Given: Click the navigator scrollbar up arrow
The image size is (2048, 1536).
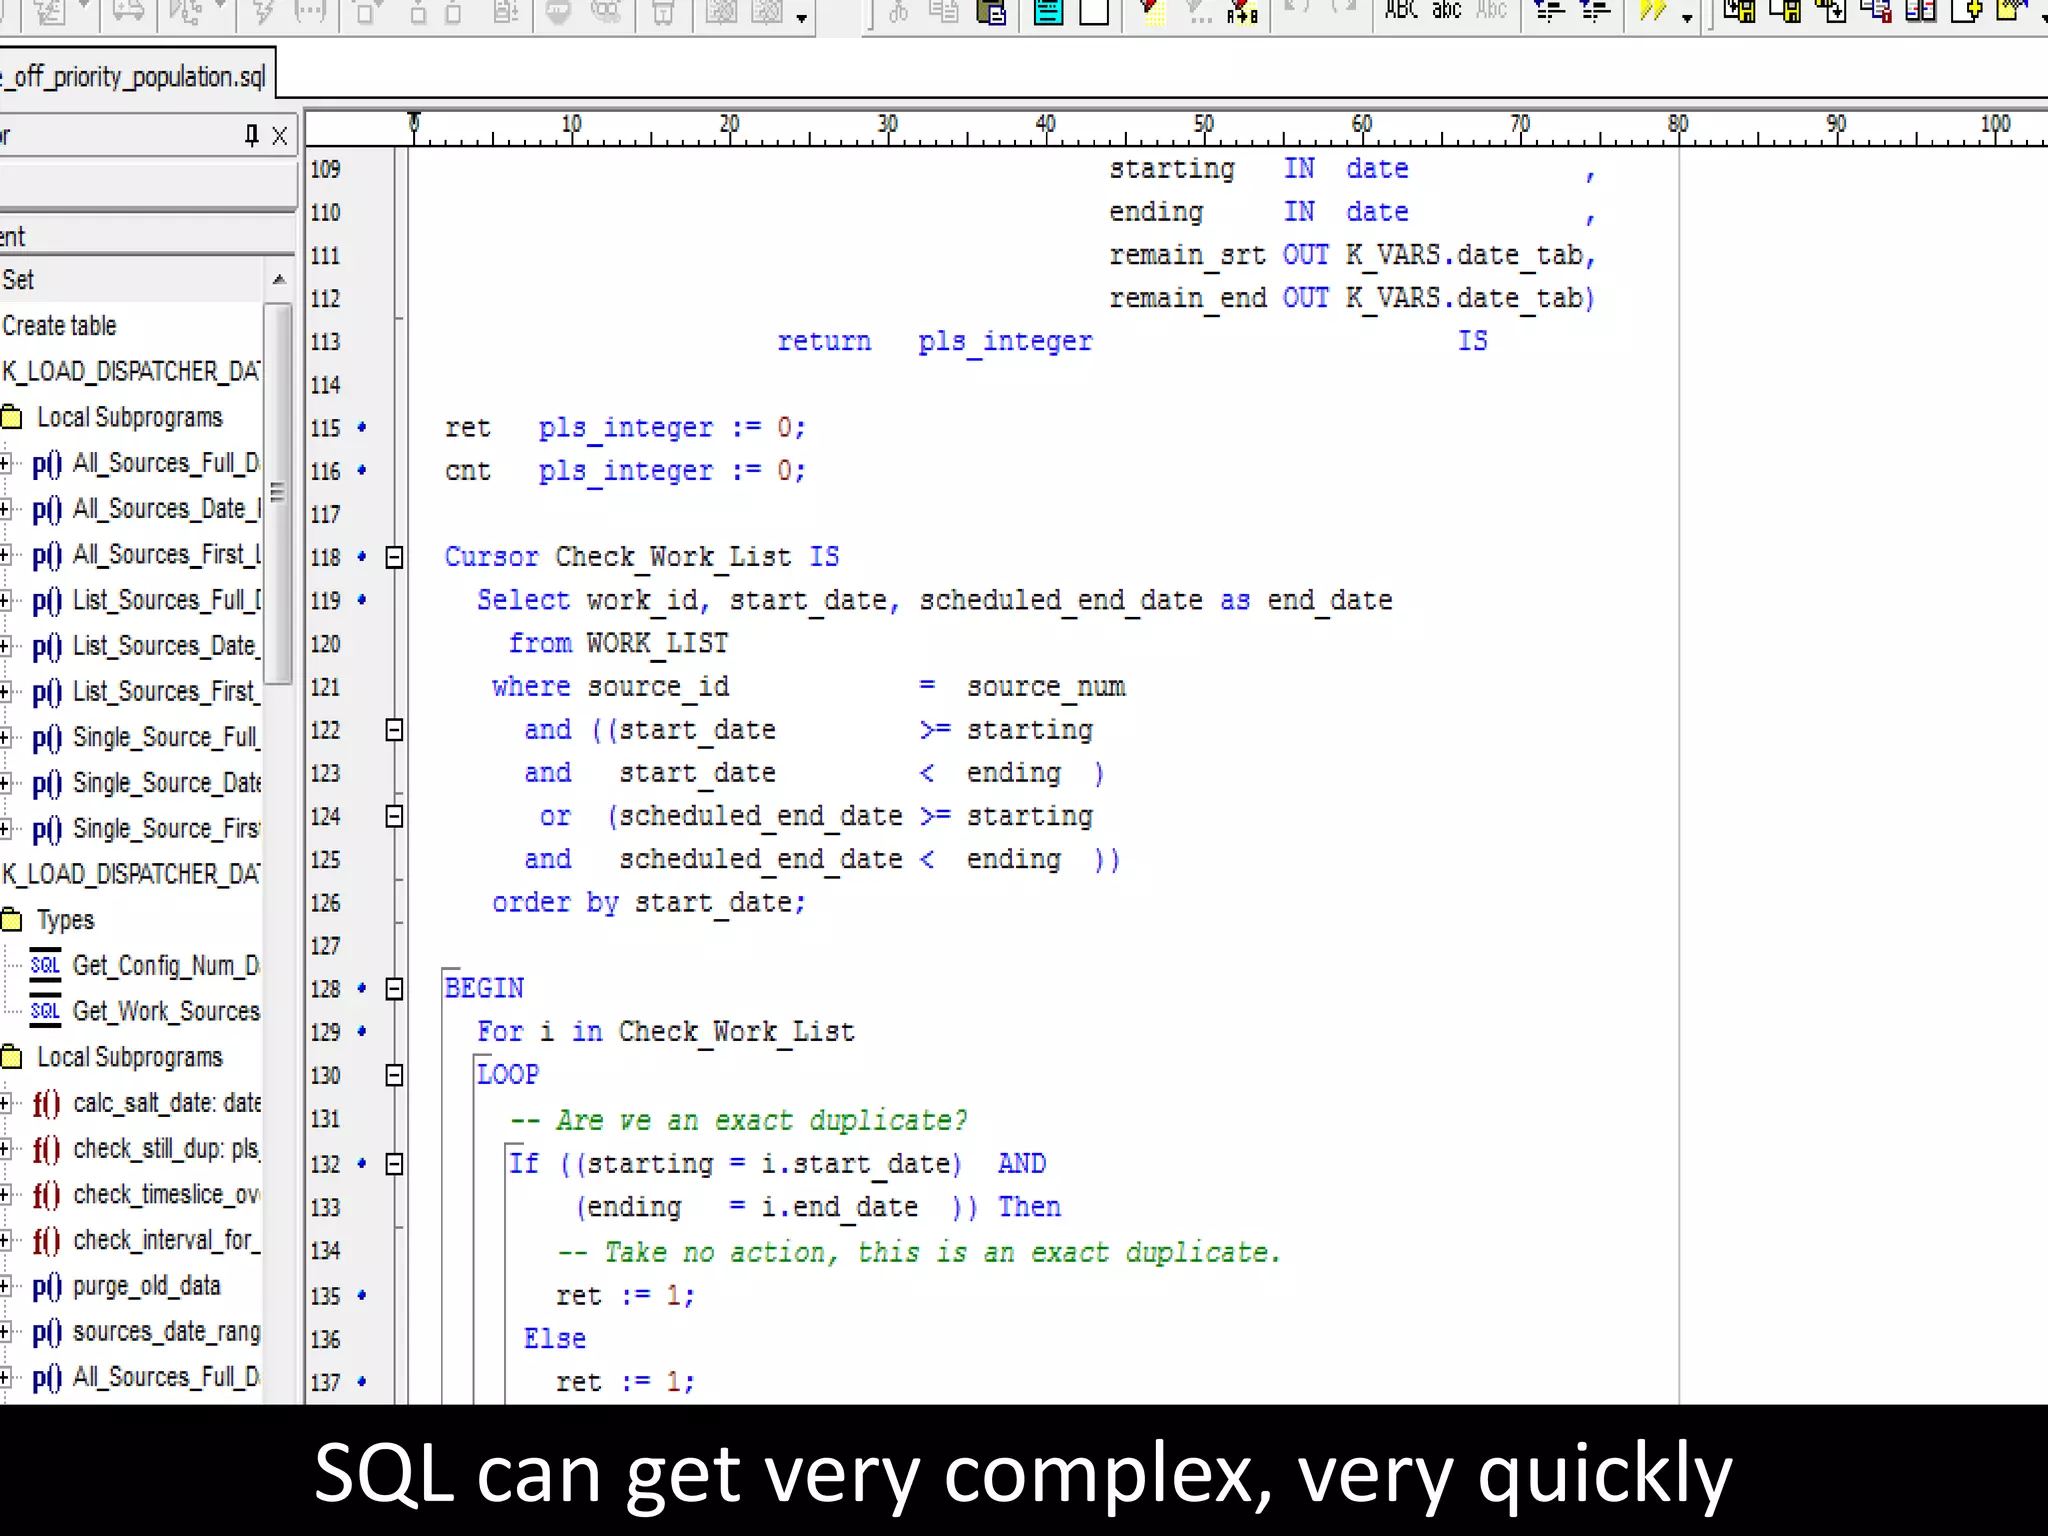Looking at the screenshot, I should click(x=279, y=279).
